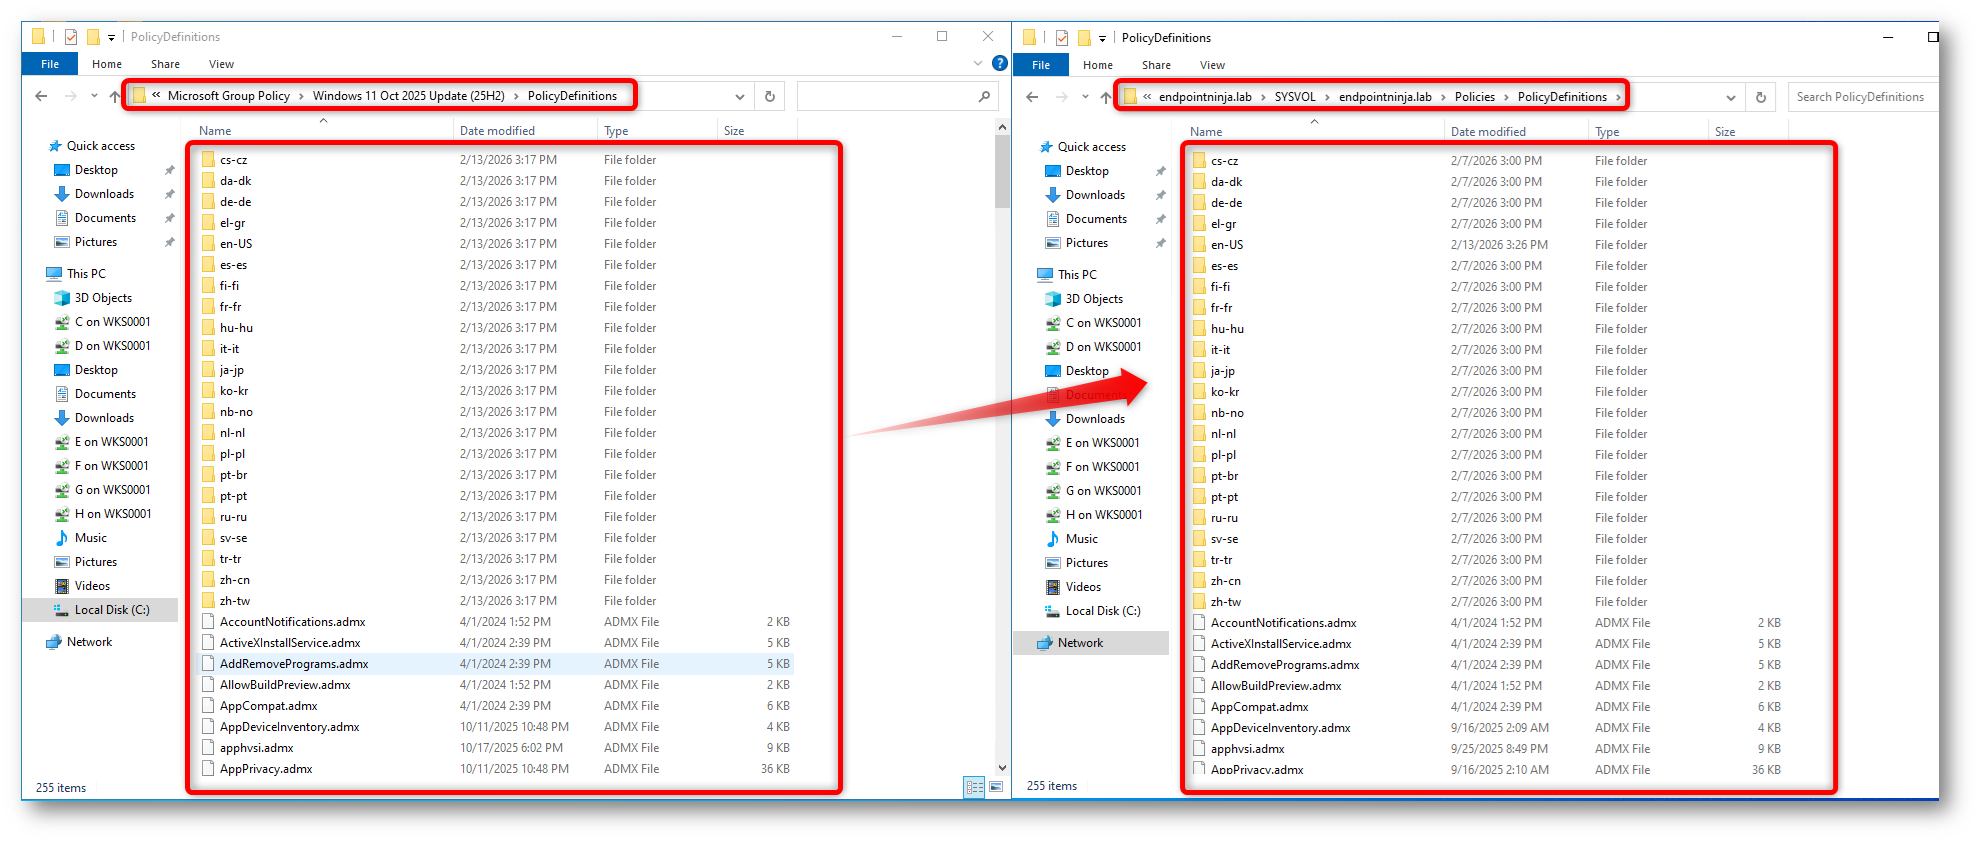The width and height of the screenshot is (1981, 843).
Task: Refresh the Group Policy window folder view
Action: [770, 96]
